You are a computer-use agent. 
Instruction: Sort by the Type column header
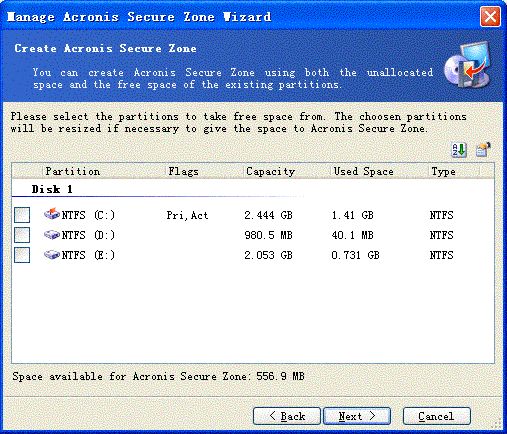[454, 171]
